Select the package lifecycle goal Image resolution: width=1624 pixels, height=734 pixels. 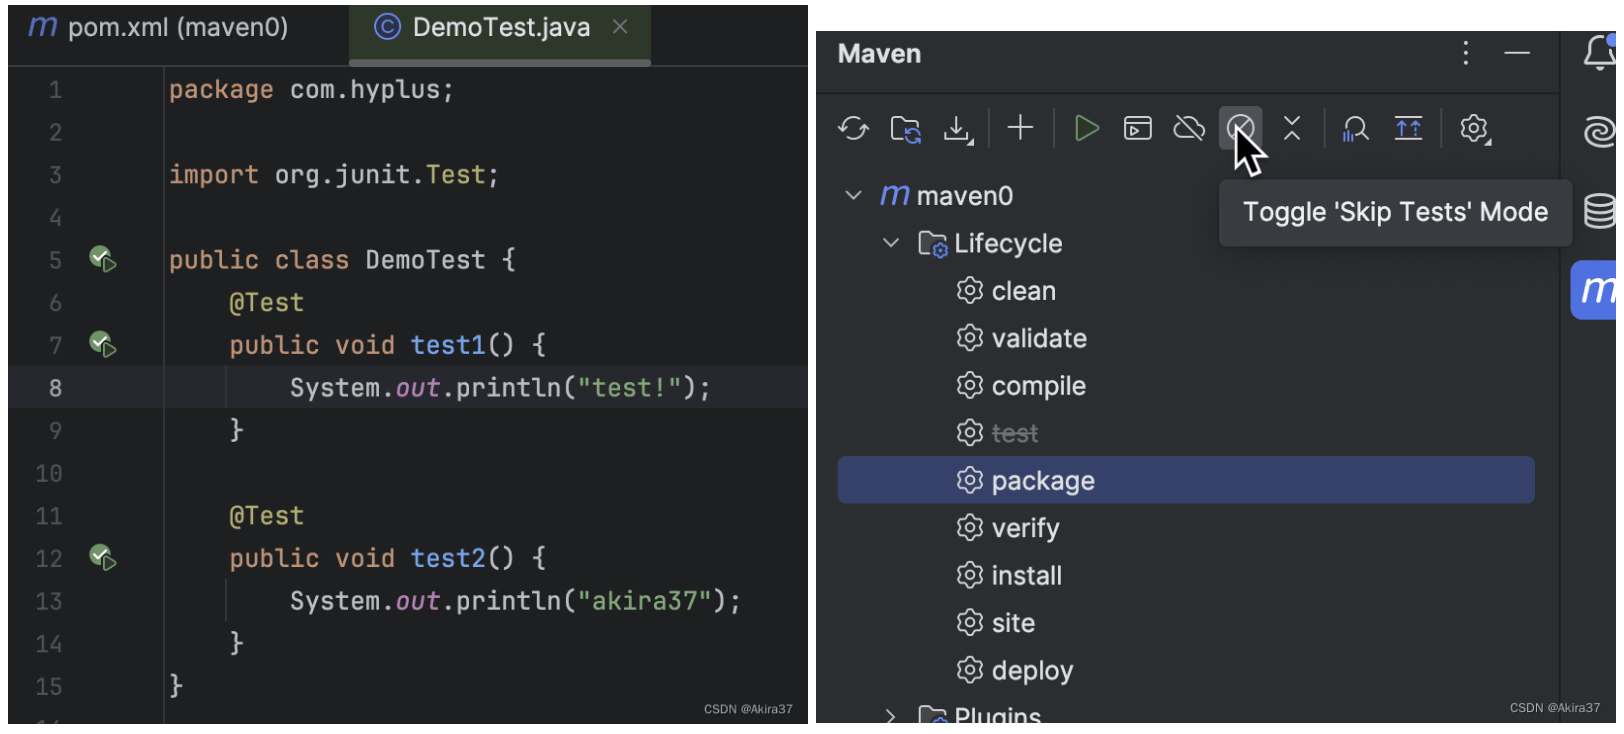[x=1186, y=480]
